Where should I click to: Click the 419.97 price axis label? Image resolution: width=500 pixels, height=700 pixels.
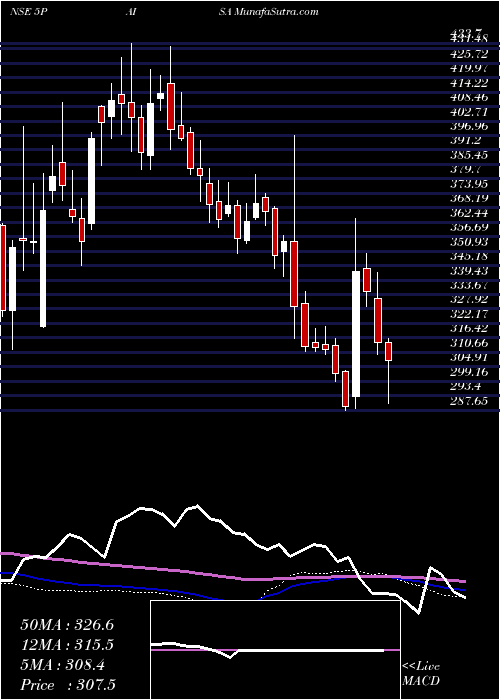click(469, 69)
